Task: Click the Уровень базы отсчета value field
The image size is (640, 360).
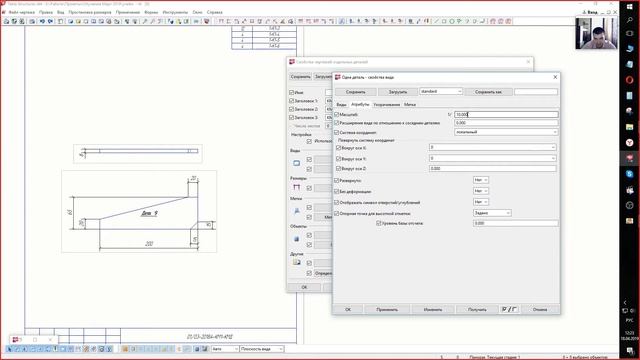Action: click(516, 223)
